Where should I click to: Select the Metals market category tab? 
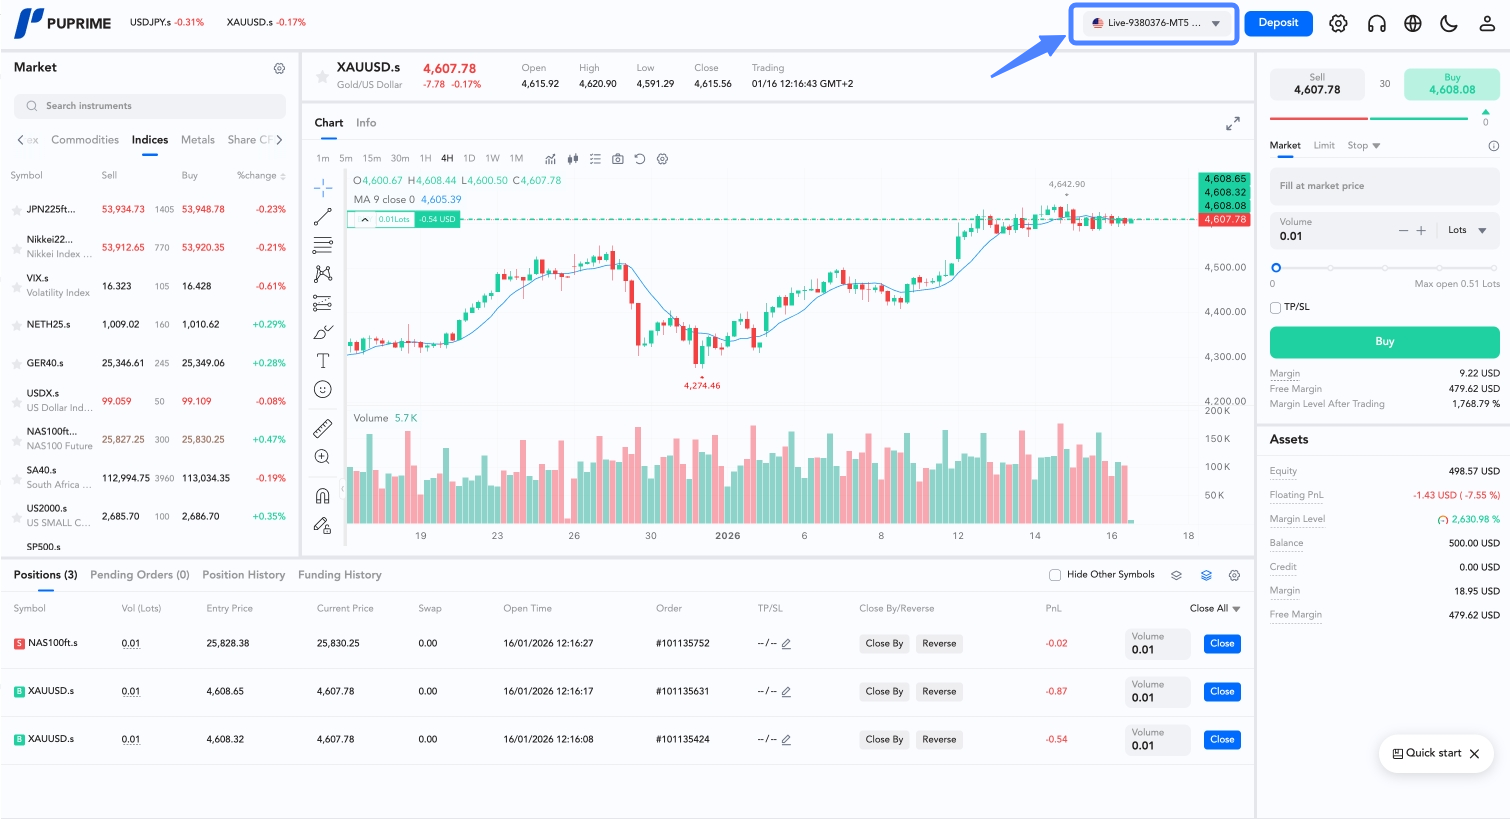[197, 140]
